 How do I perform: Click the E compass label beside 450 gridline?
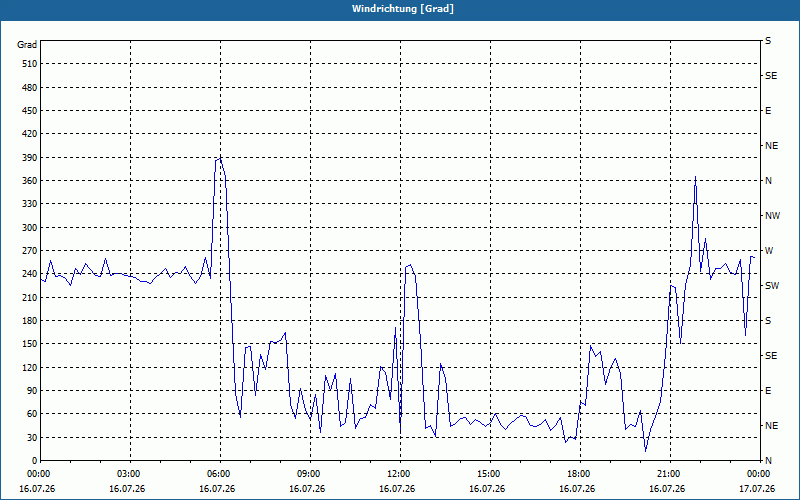pyautogui.click(x=768, y=111)
